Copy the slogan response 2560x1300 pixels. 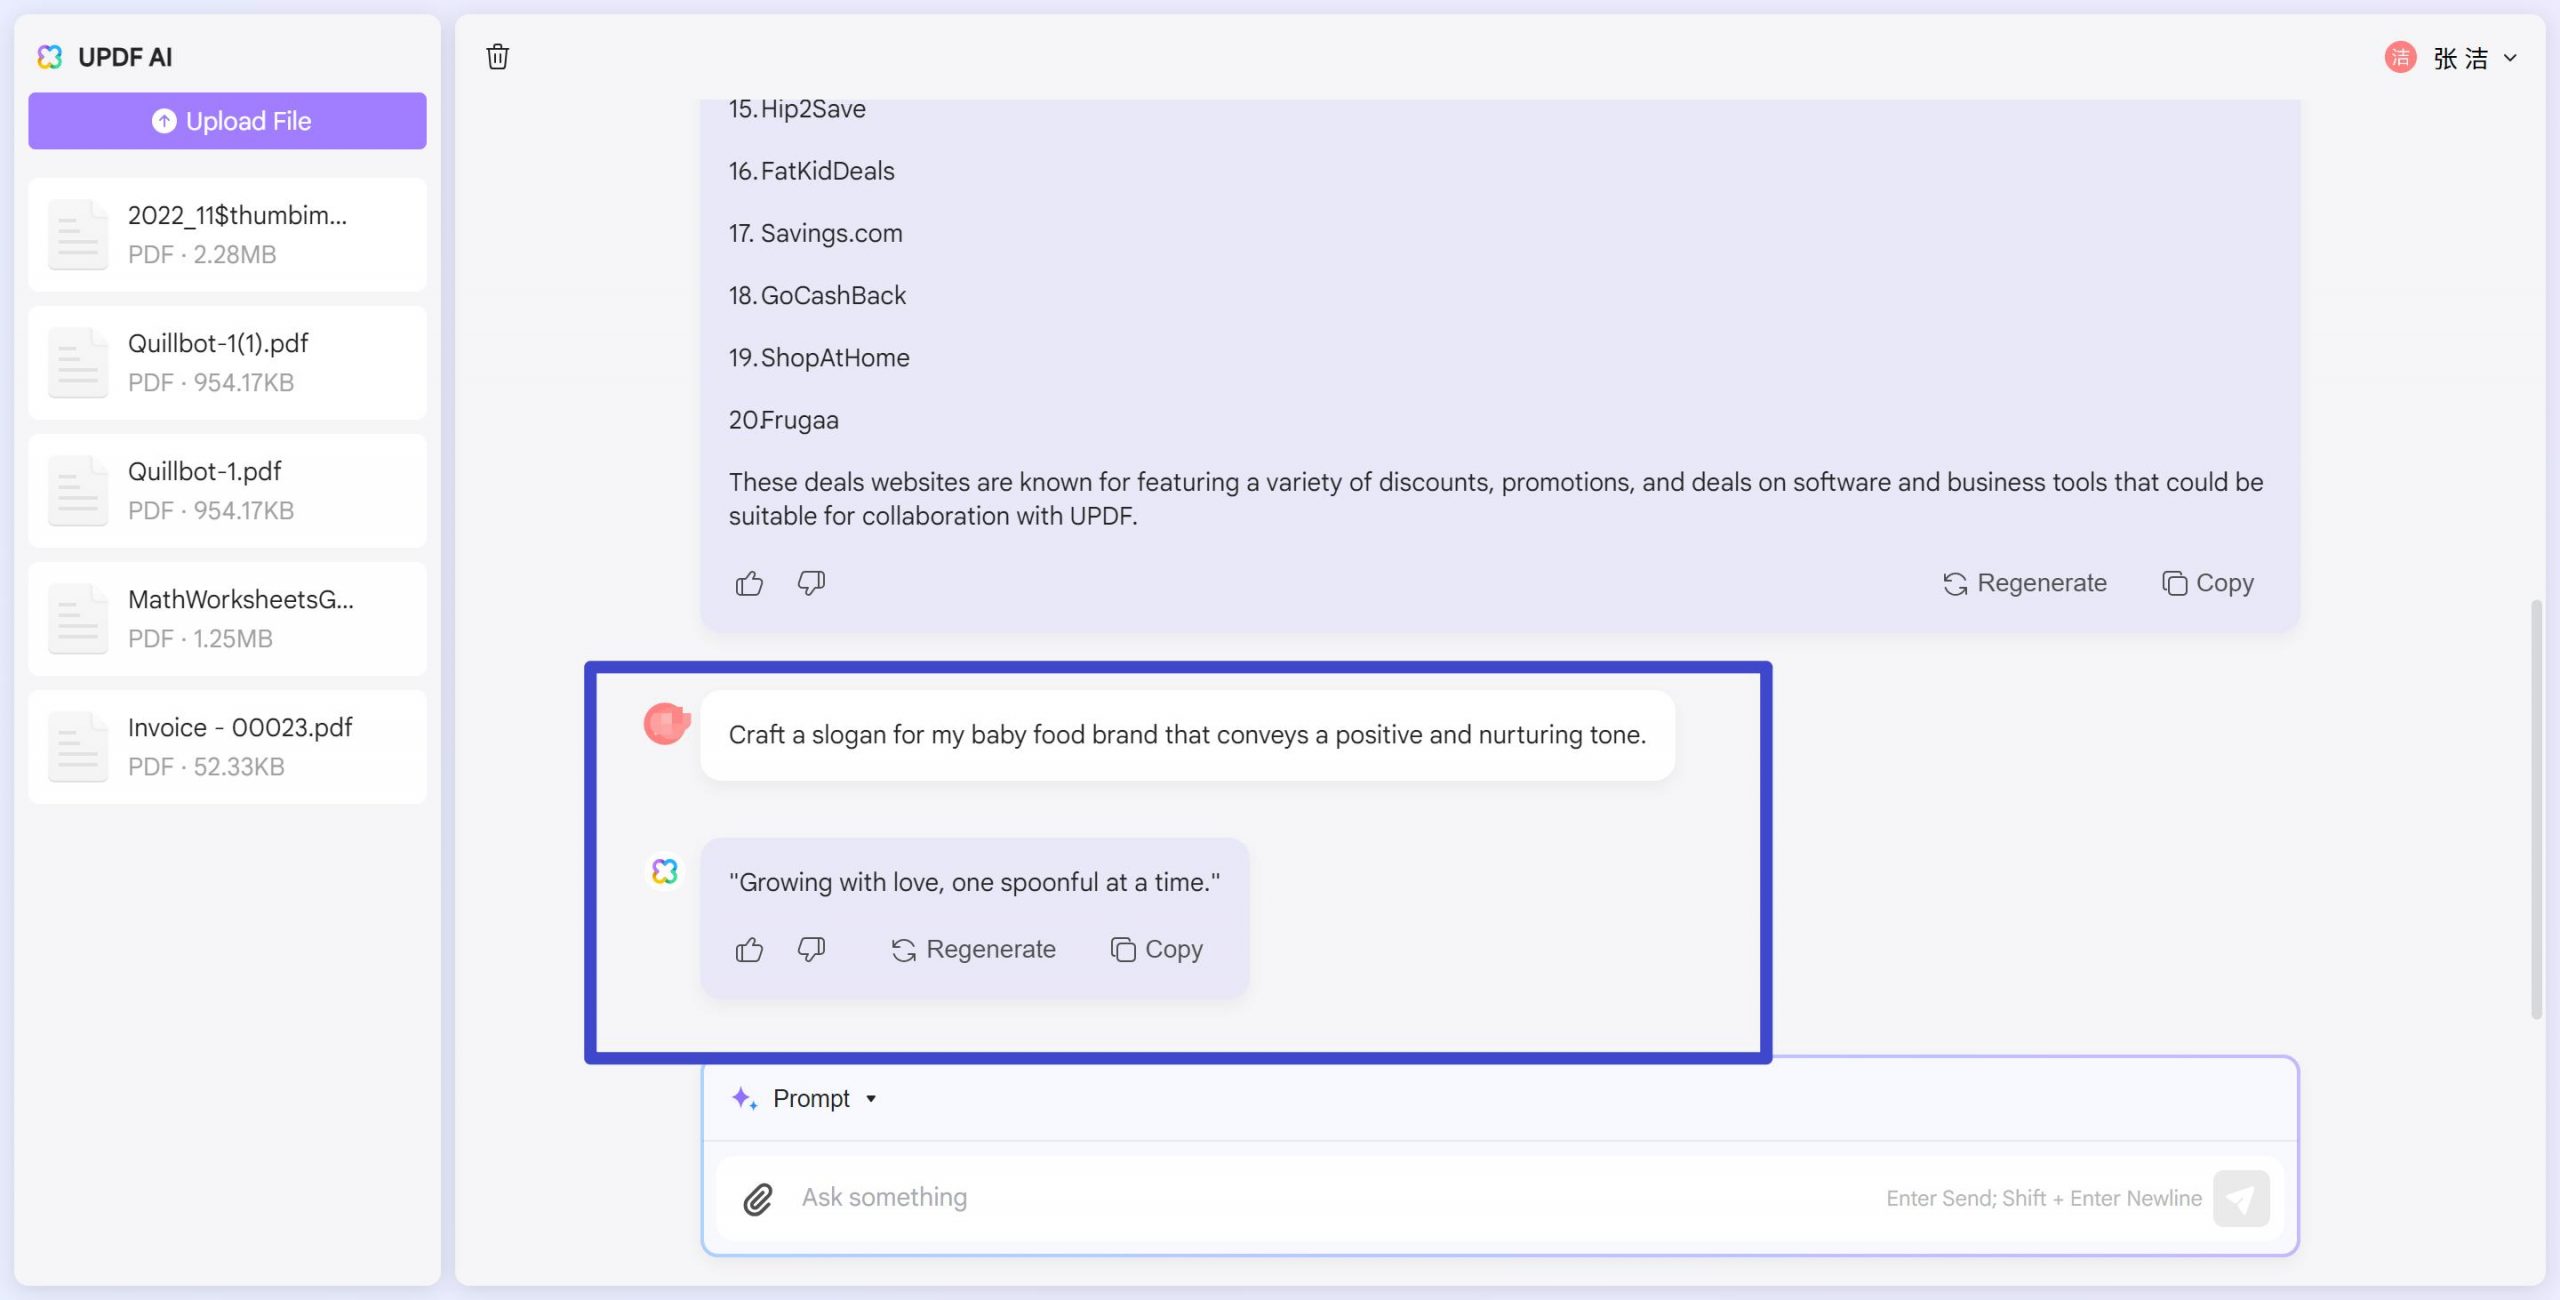pos(1157,949)
